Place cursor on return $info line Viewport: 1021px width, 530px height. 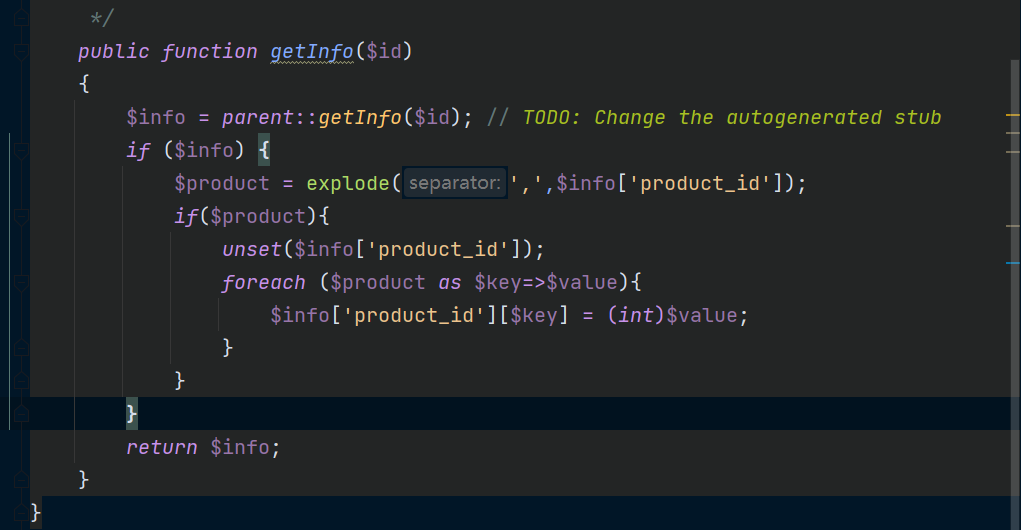tap(203, 447)
